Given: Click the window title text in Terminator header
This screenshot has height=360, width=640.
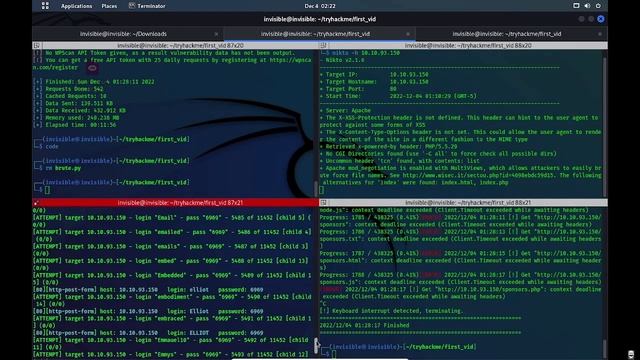Looking at the screenshot, I should 320,19.
